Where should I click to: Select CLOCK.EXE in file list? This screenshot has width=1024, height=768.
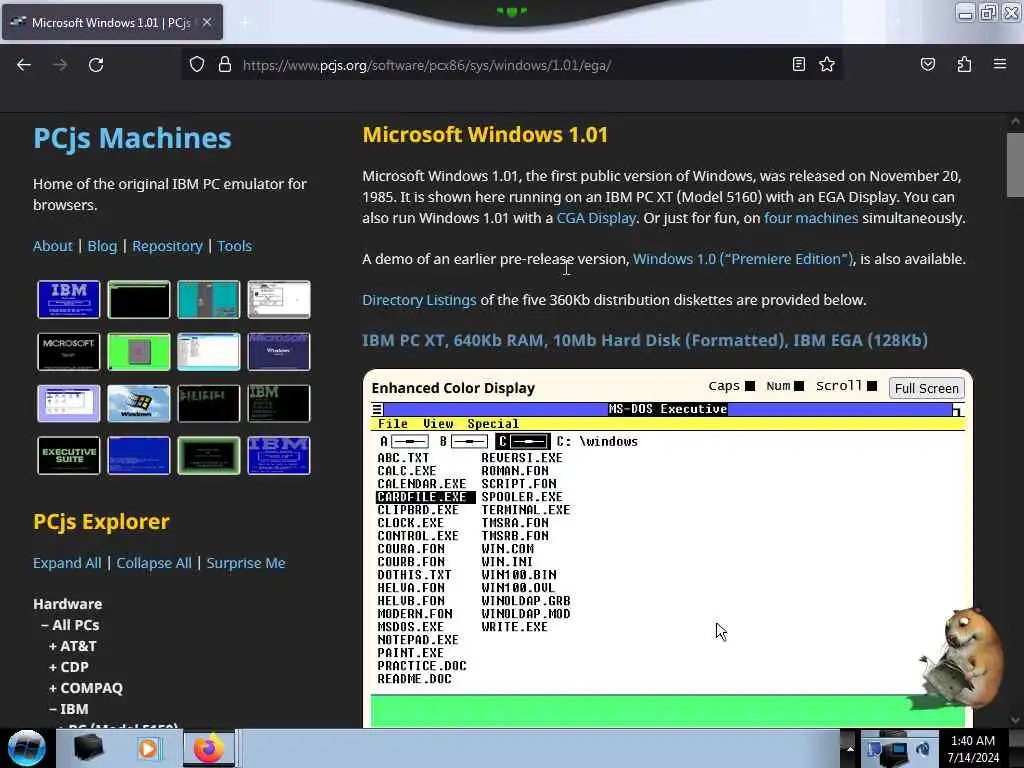click(410, 523)
